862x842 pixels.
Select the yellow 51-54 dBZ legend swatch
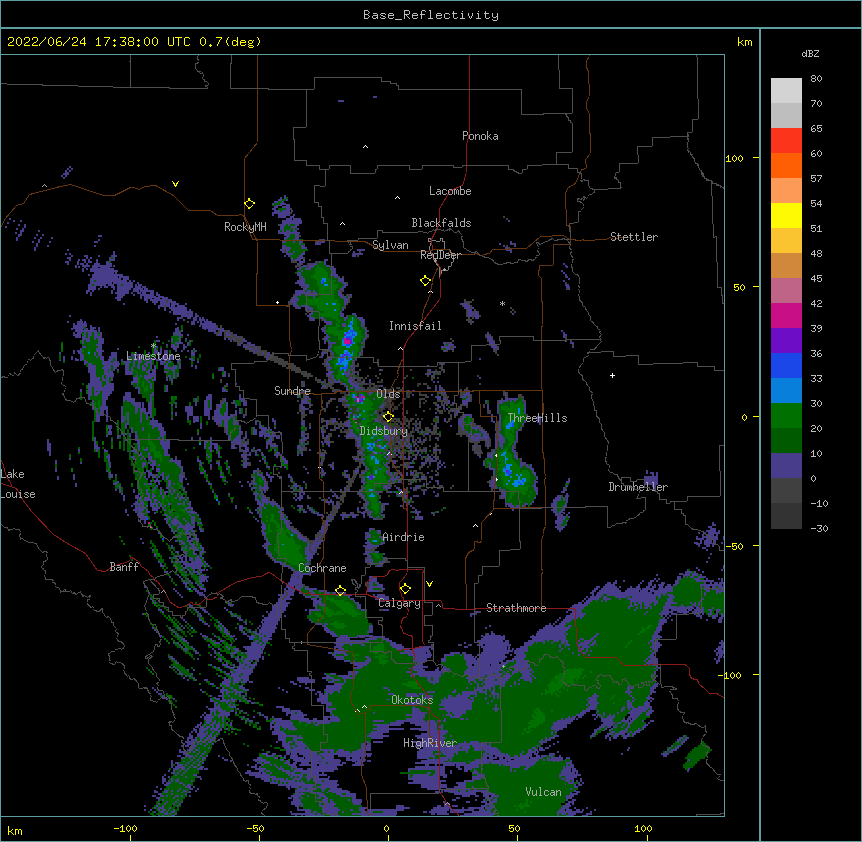pos(786,216)
